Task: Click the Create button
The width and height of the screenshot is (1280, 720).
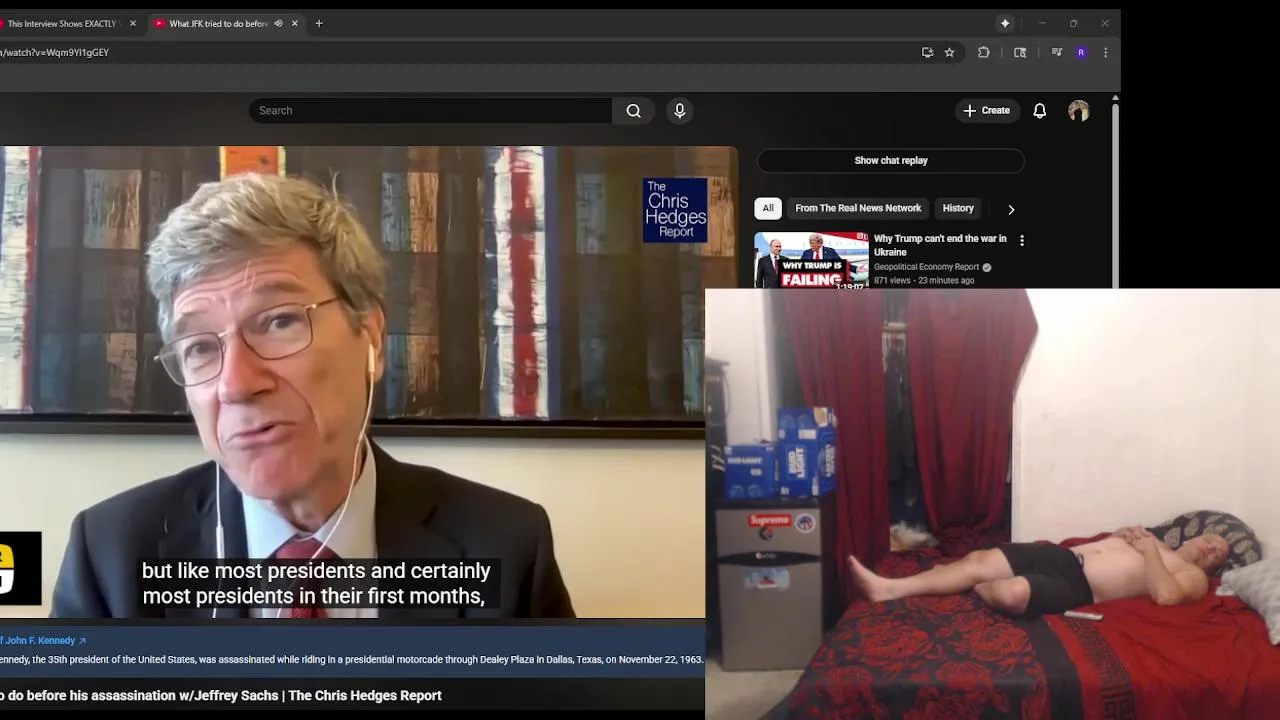Action: pos(987,110)
